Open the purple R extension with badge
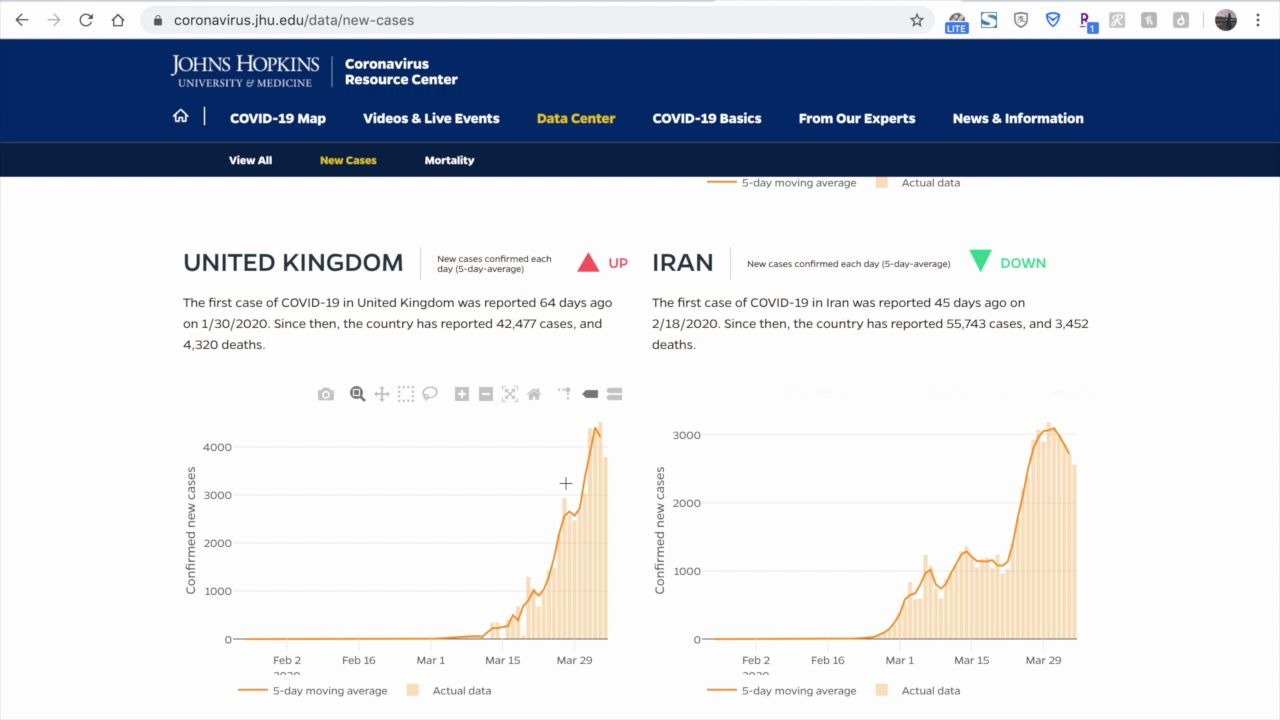 [1087, 21]
